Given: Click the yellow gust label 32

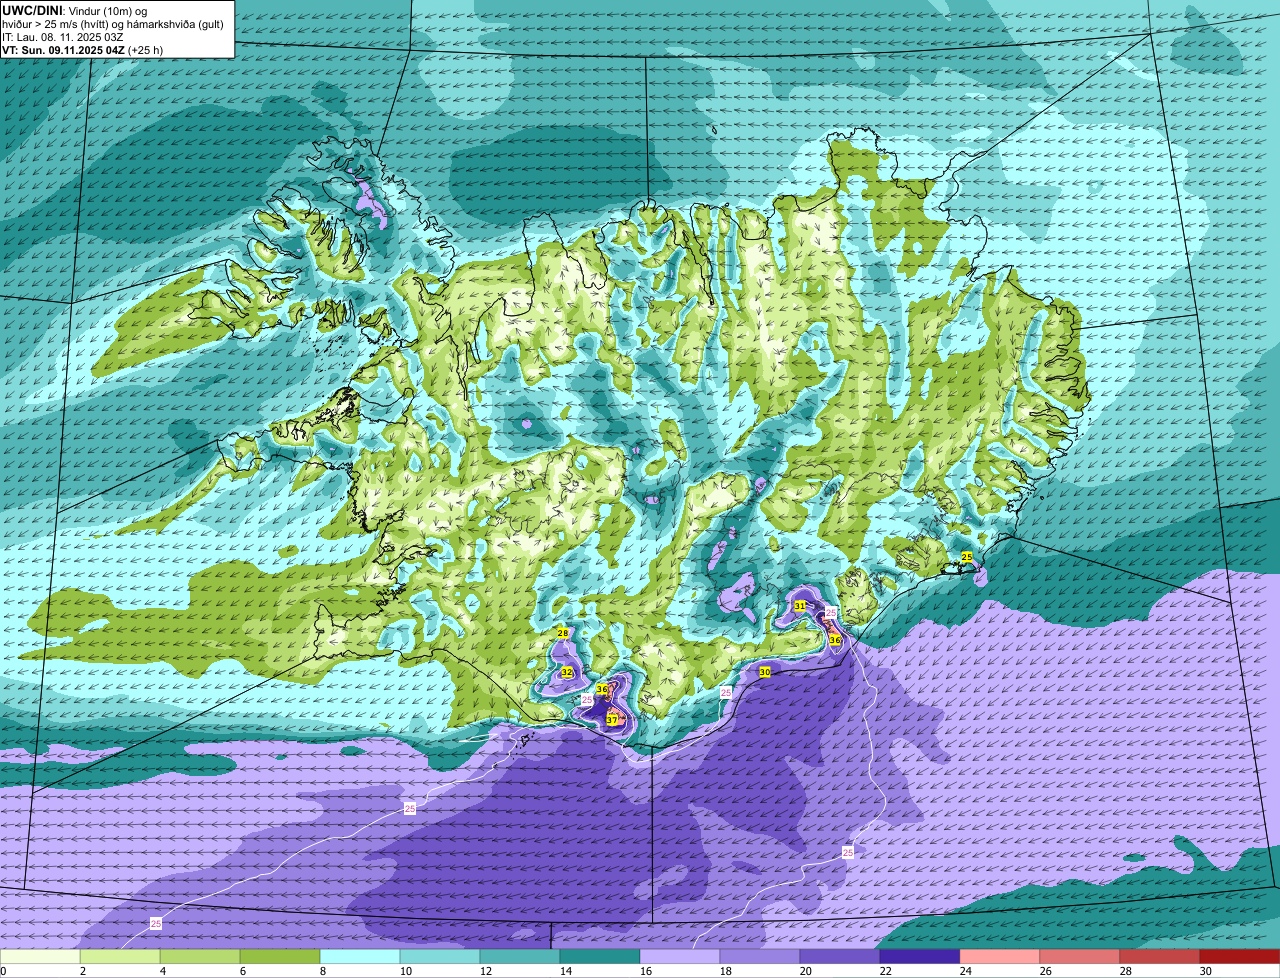Looking at the screenshot, I should tap(567, 672).
